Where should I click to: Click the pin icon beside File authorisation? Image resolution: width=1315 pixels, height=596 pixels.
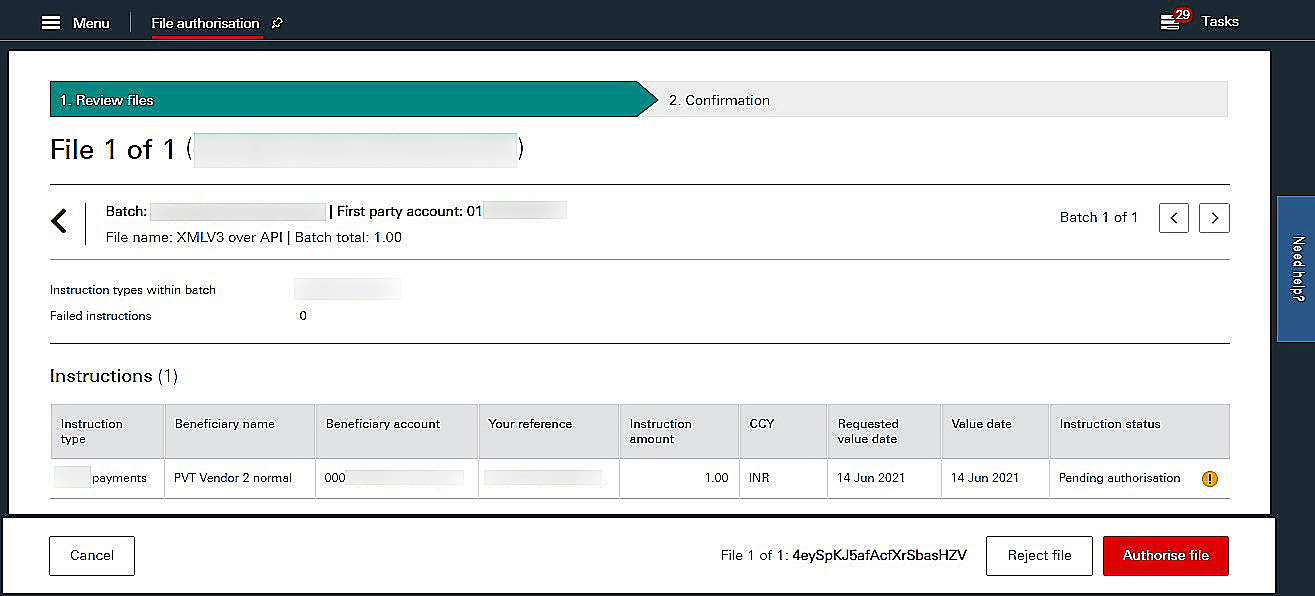[275, 21]
